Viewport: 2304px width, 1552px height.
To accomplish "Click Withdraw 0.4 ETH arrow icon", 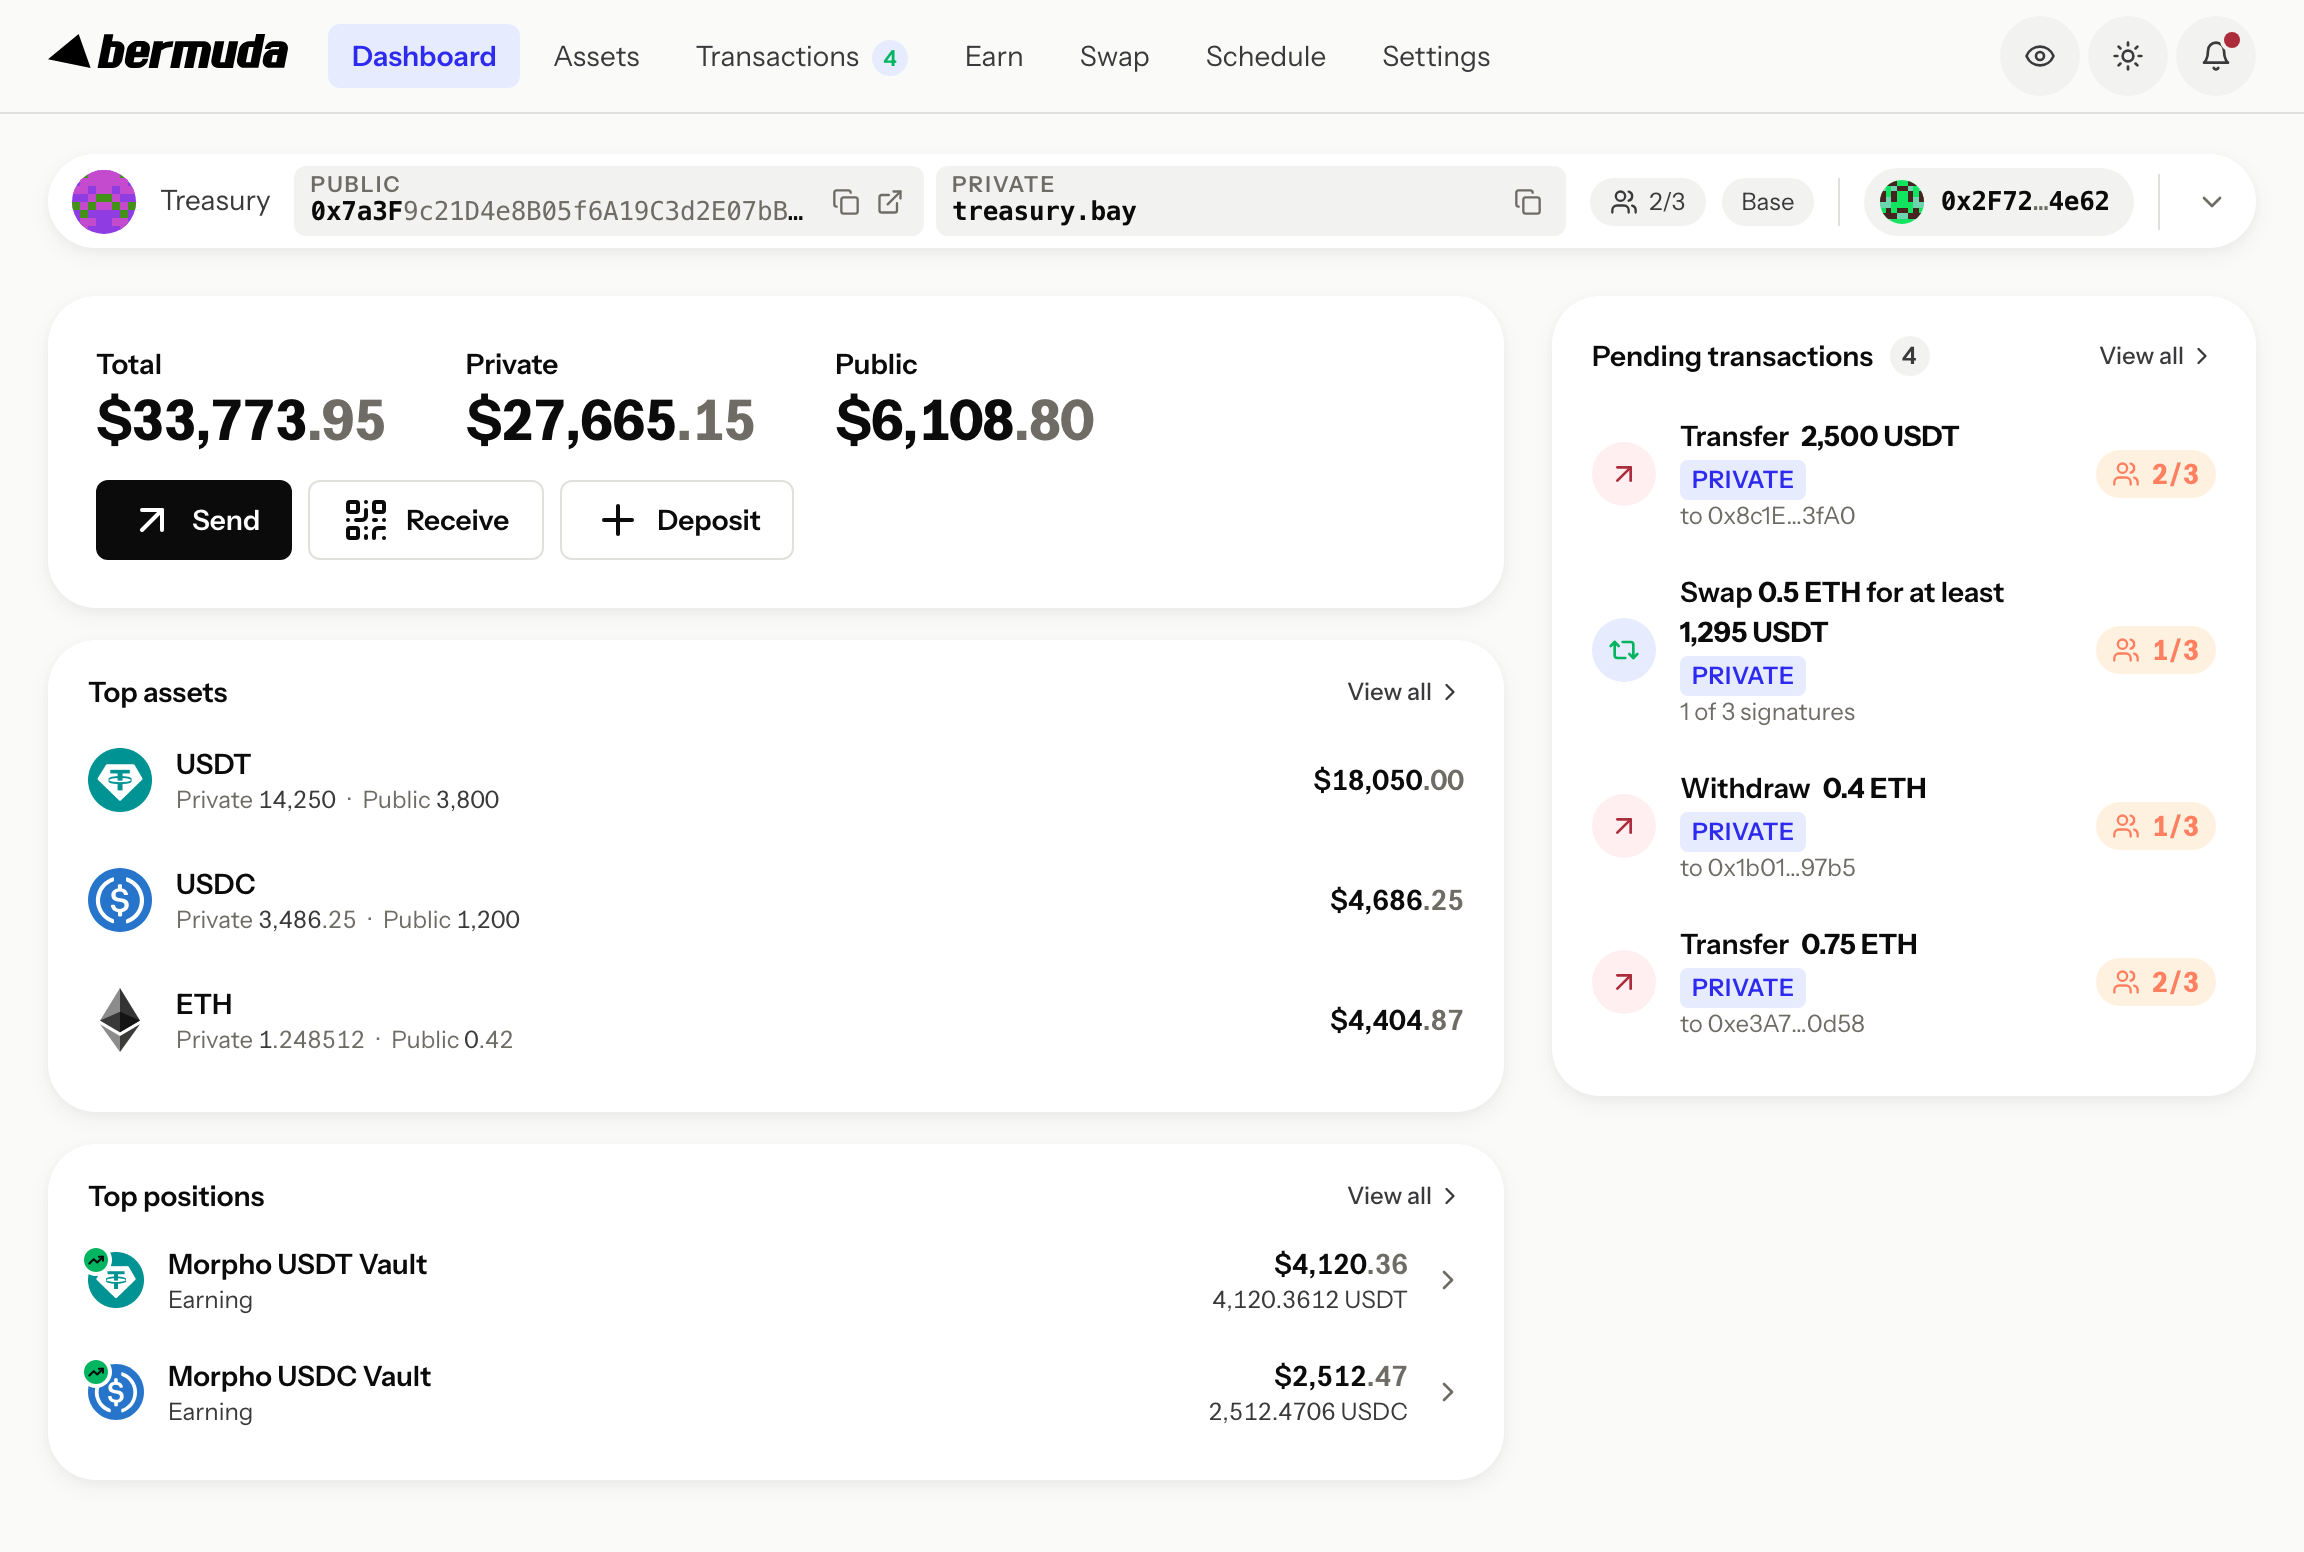I will [1624, 826].
